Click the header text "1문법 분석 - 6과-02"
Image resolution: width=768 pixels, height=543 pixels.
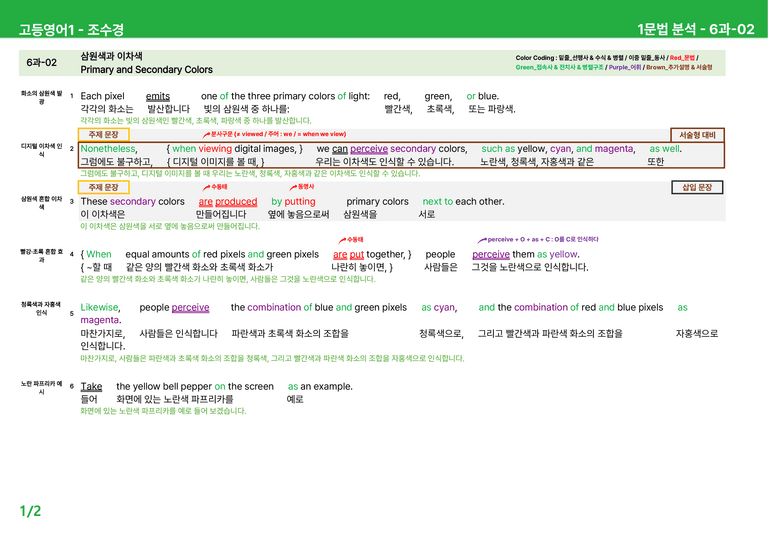point(696,29)
